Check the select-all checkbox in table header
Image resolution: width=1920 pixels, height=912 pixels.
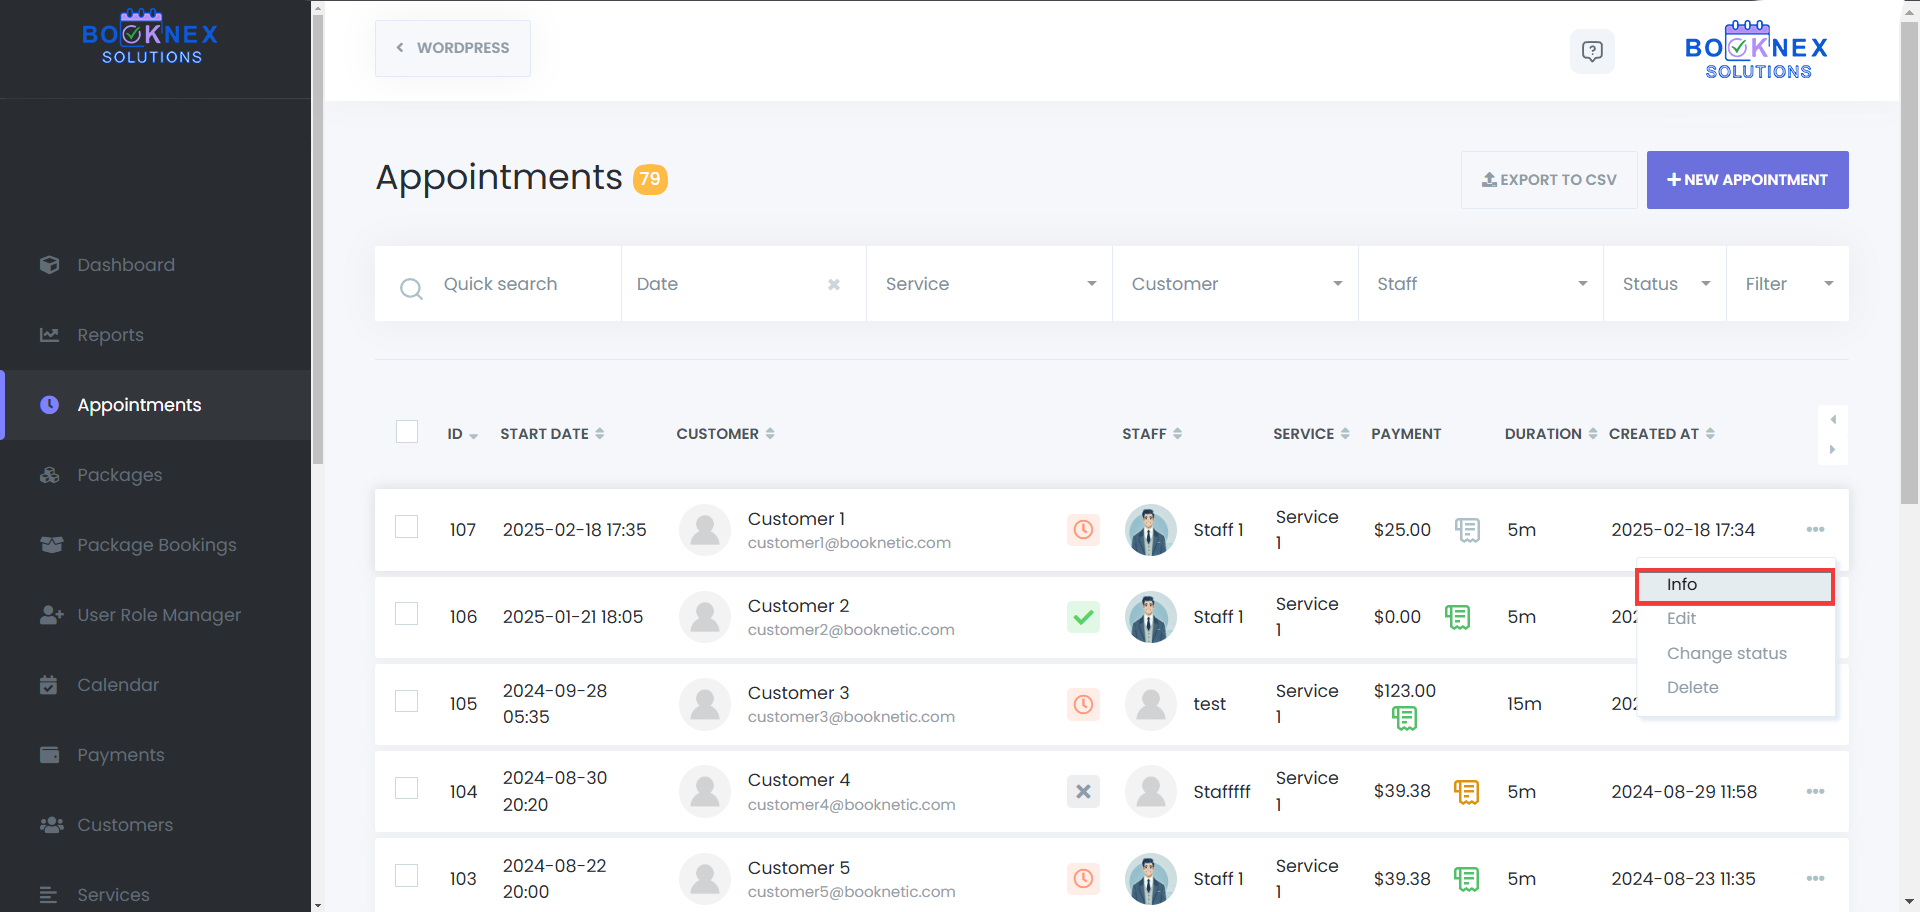[407, 432]
